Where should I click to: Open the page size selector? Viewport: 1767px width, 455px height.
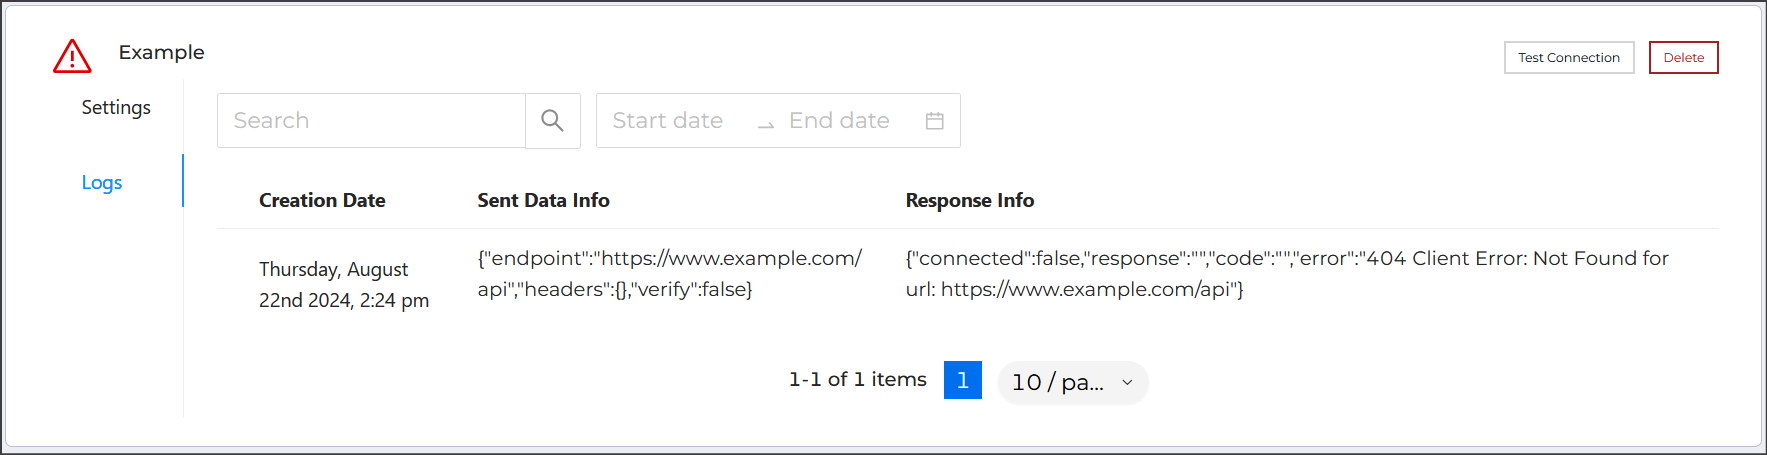[1073, 382]
